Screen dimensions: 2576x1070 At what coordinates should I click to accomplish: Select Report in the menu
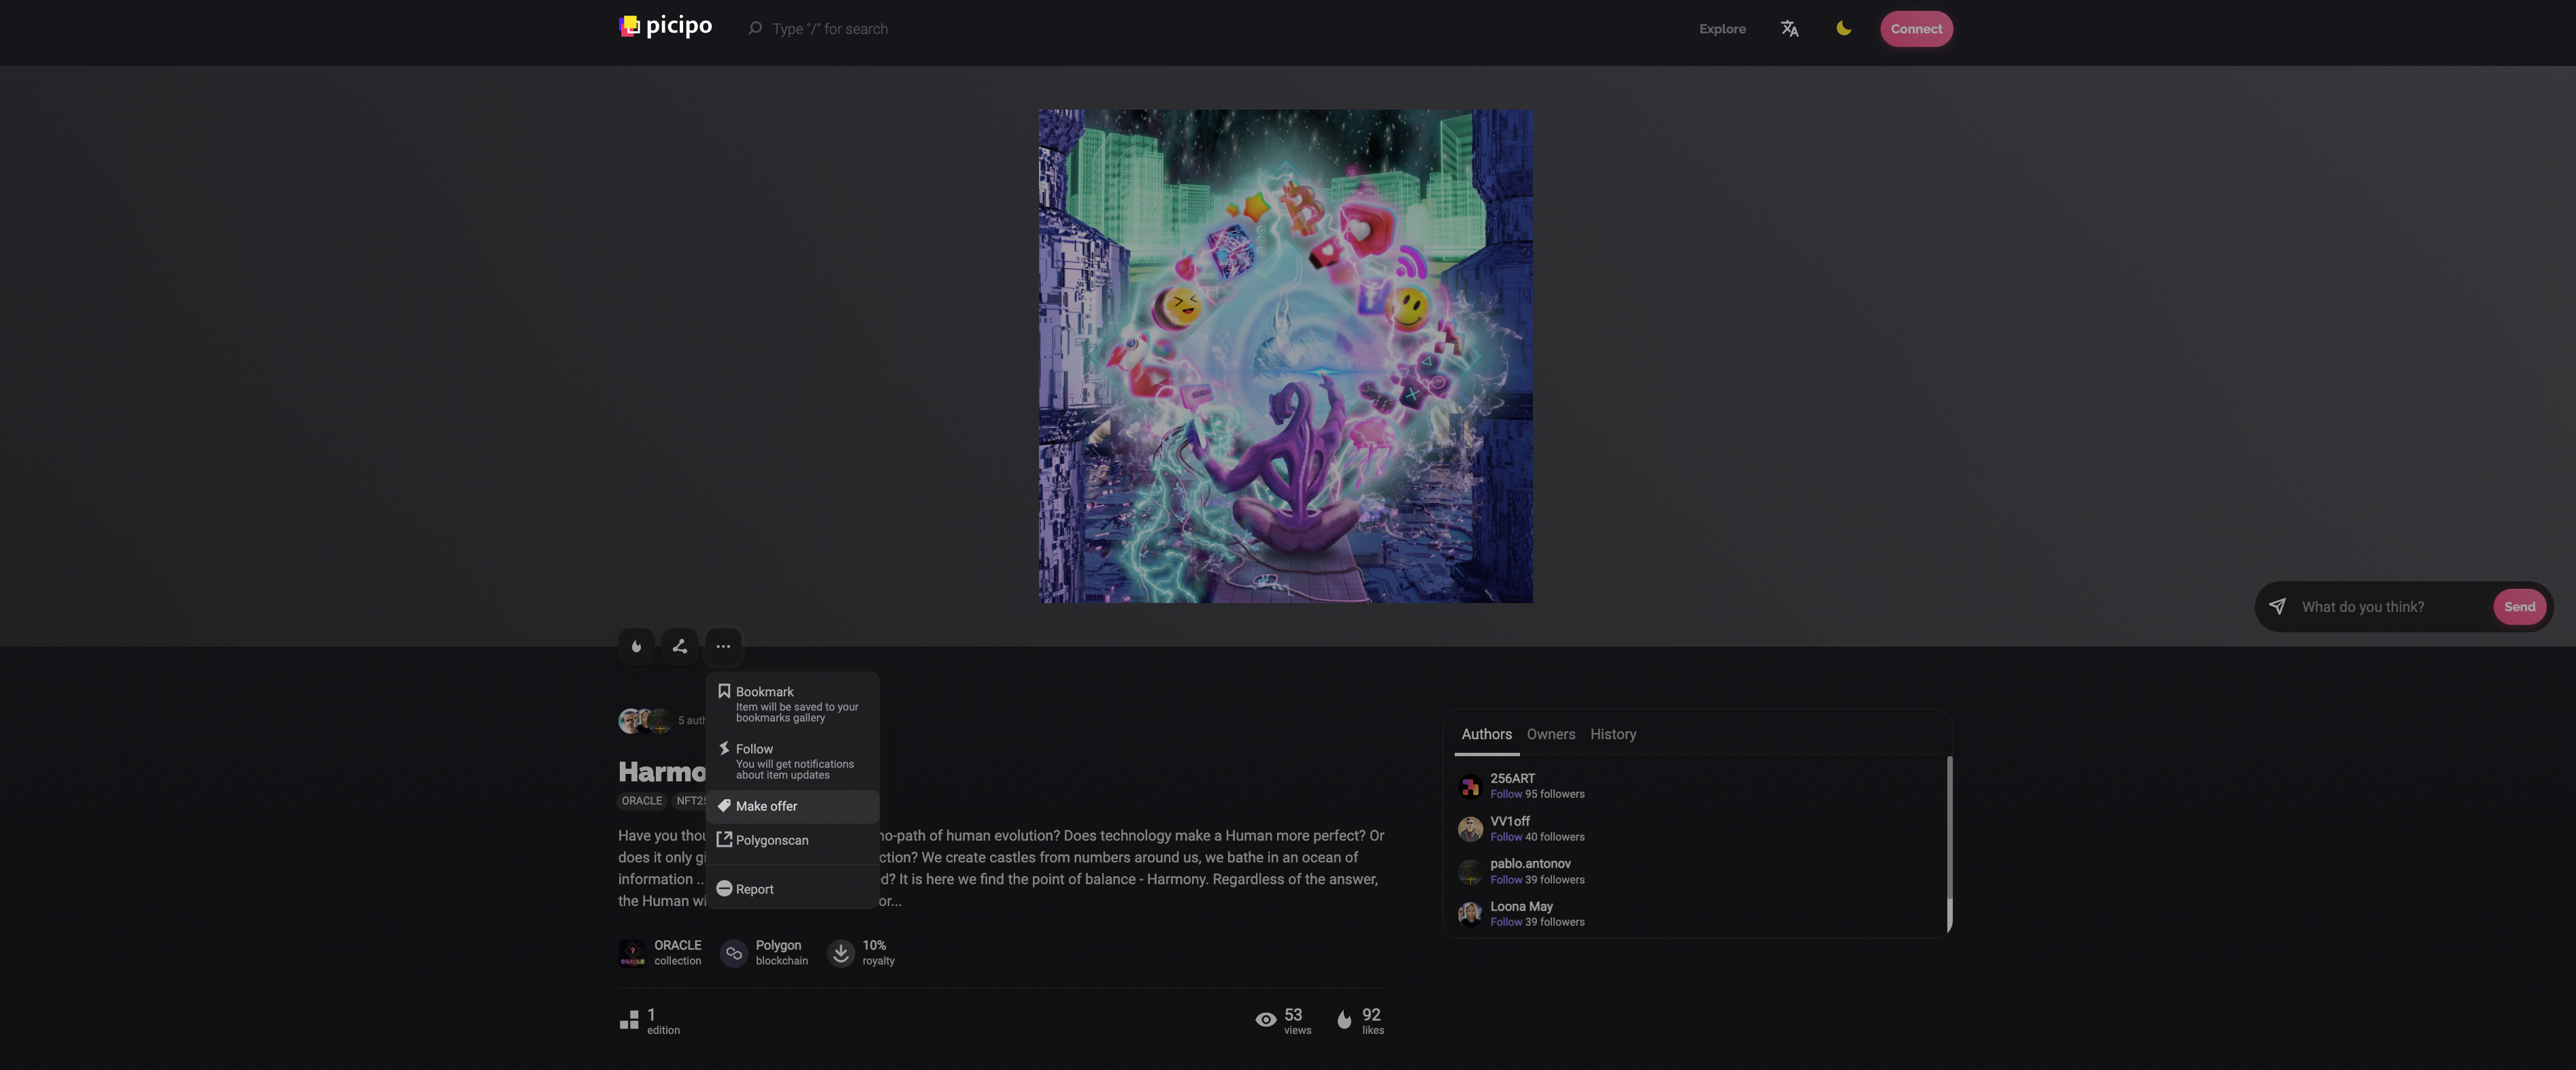(792, 889)
